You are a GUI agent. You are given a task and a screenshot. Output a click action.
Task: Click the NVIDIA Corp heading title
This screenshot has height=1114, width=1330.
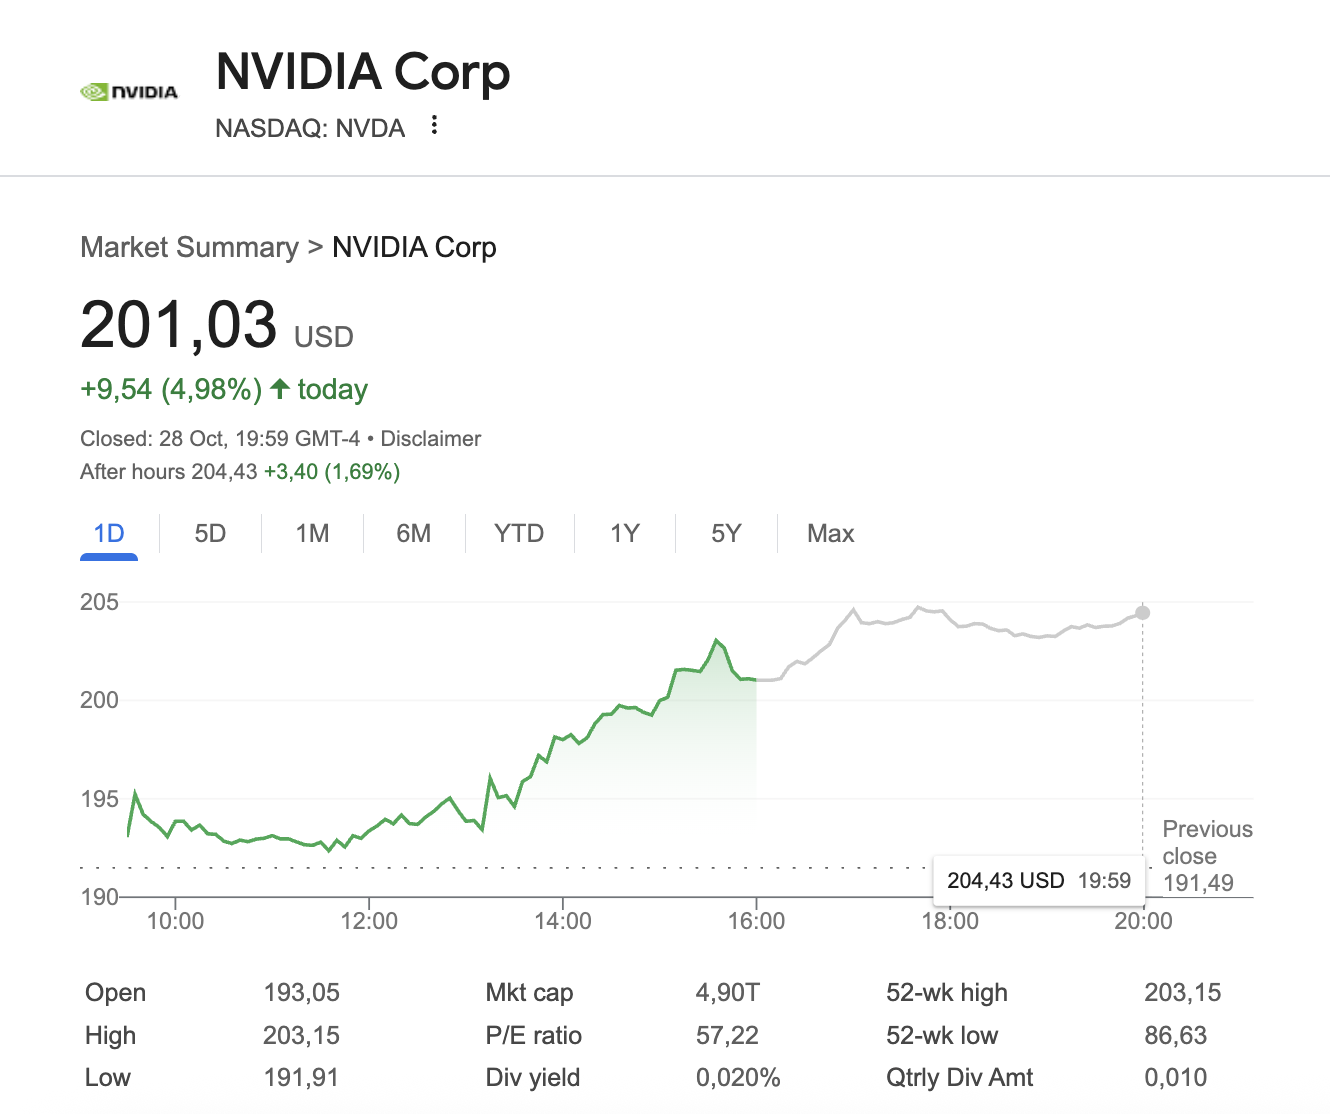tap(363, 72)
